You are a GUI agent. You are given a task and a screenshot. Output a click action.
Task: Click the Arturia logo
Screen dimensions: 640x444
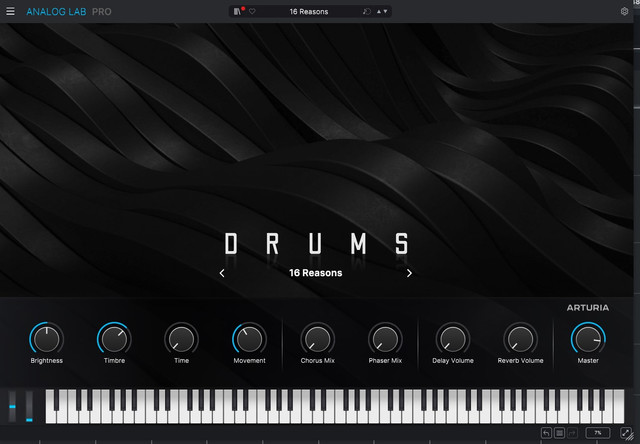588,308
